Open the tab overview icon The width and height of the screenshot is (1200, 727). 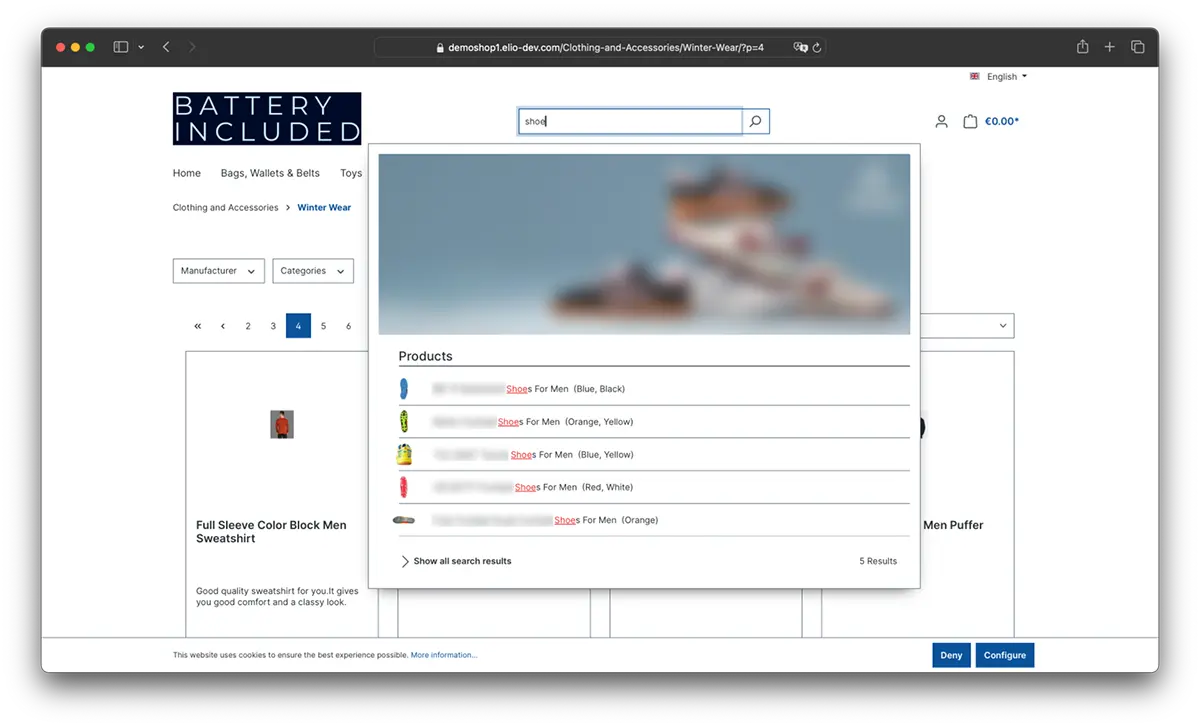tap(1137, 46)
